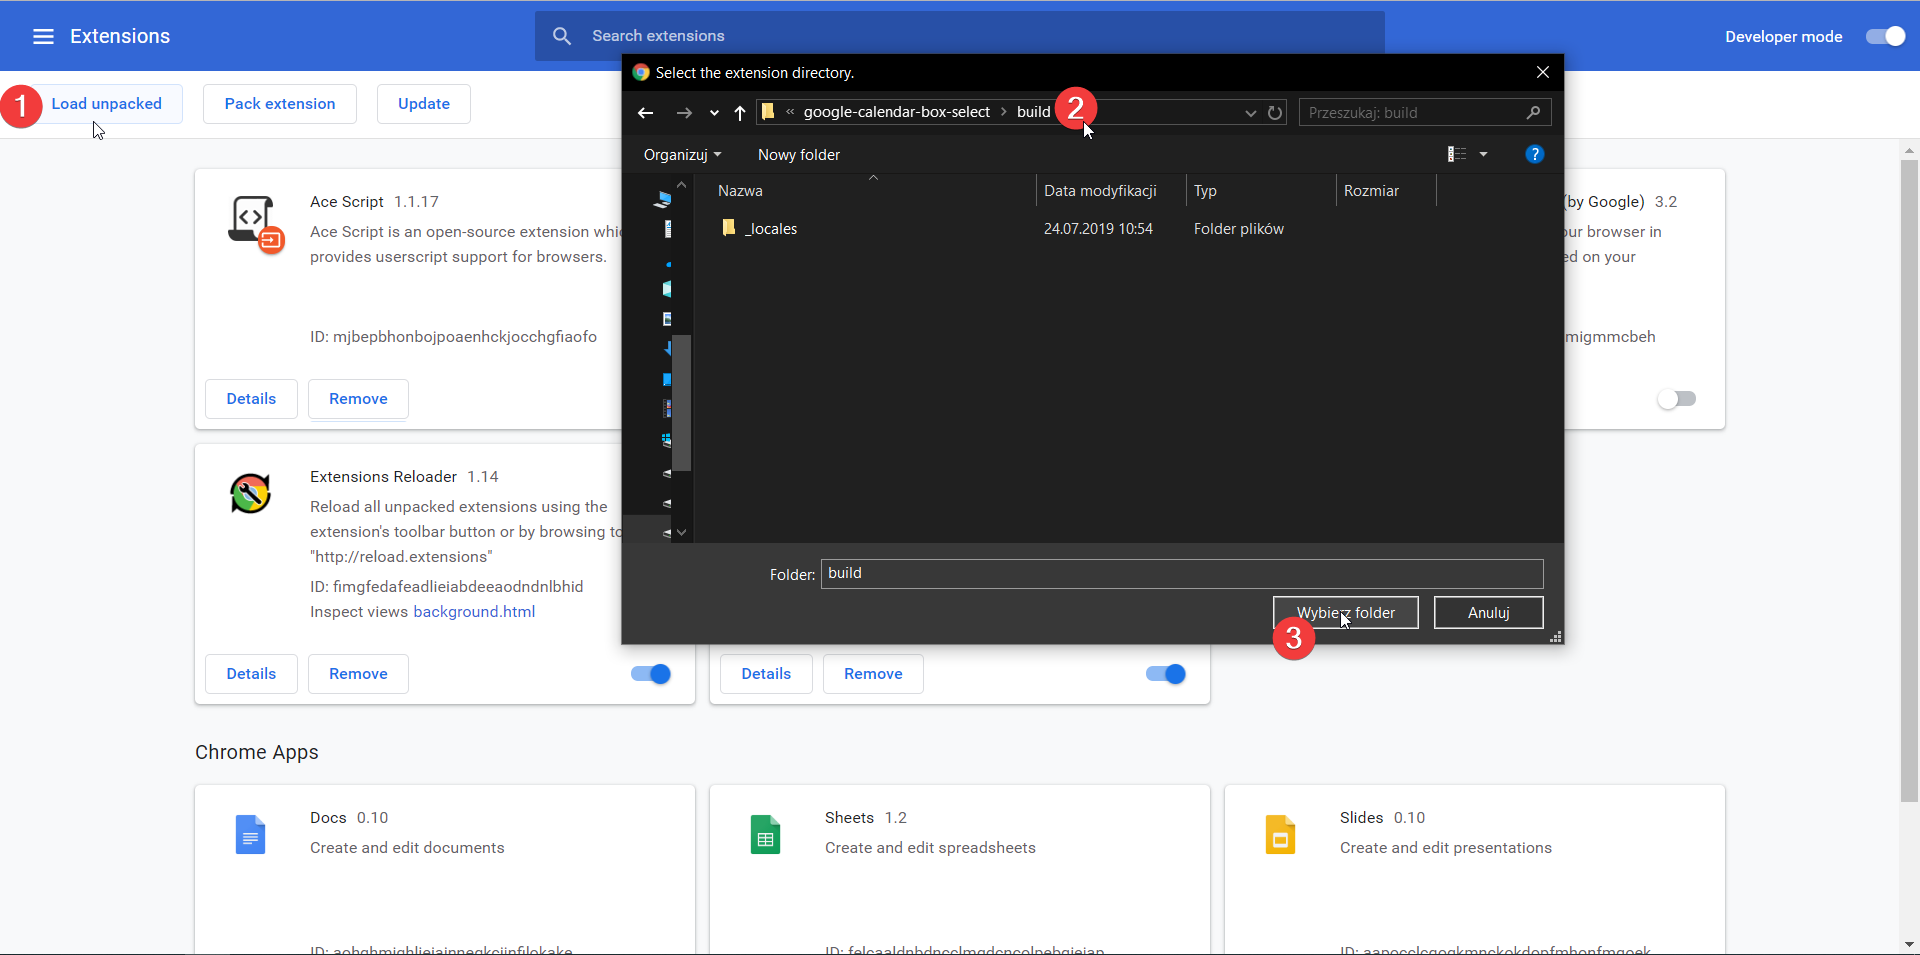The width and height of the screenshot is (1920, 955).
Task: Open the view options dropdown arrow
Action: click(1483, 154)
